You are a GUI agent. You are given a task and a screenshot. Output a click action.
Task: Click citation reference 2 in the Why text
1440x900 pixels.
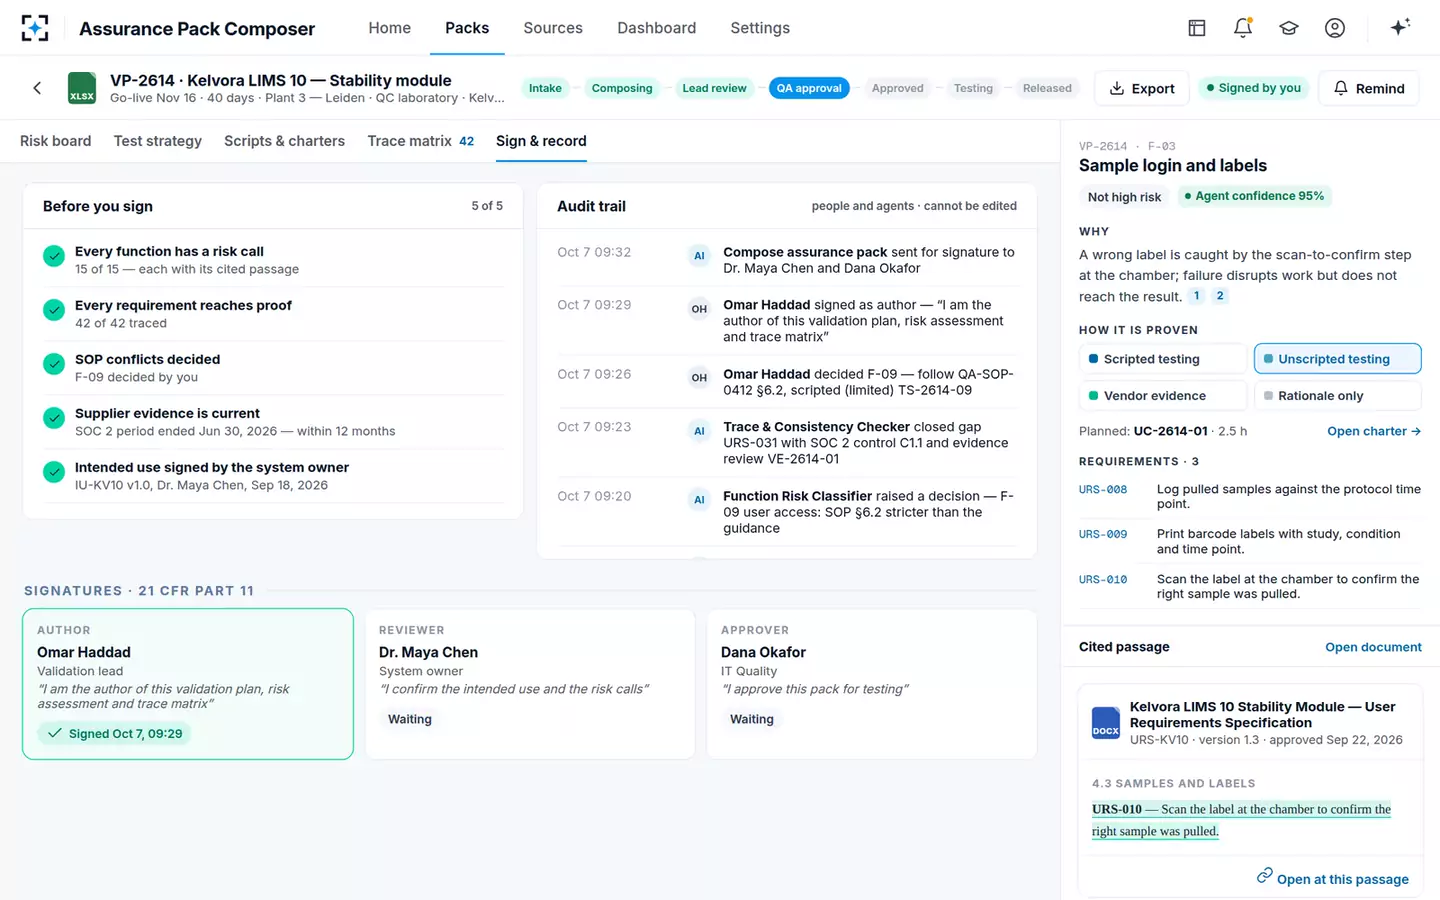pyautogui.click(x=1220, y=296)
